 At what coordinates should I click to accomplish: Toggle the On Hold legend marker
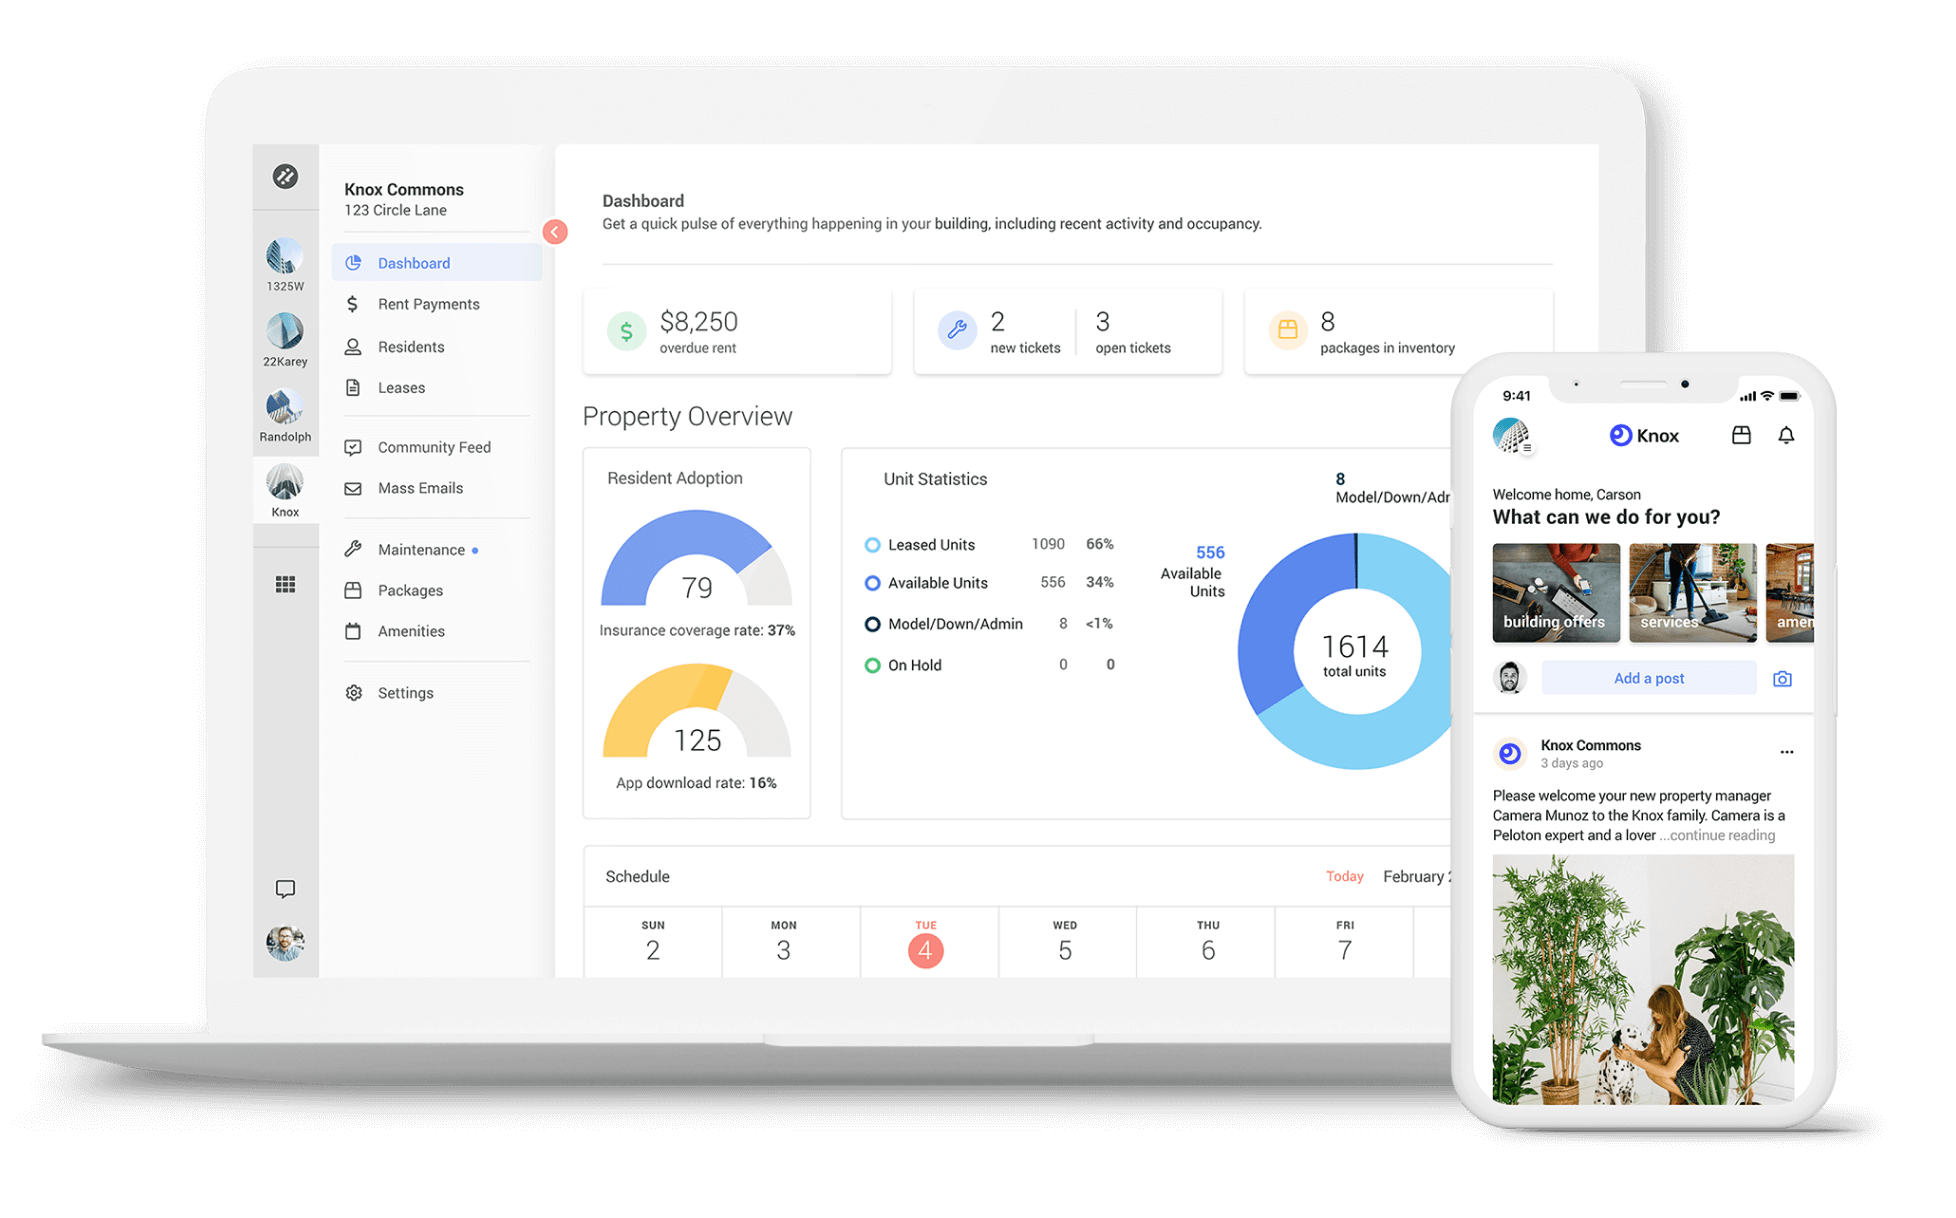(872, 664)
